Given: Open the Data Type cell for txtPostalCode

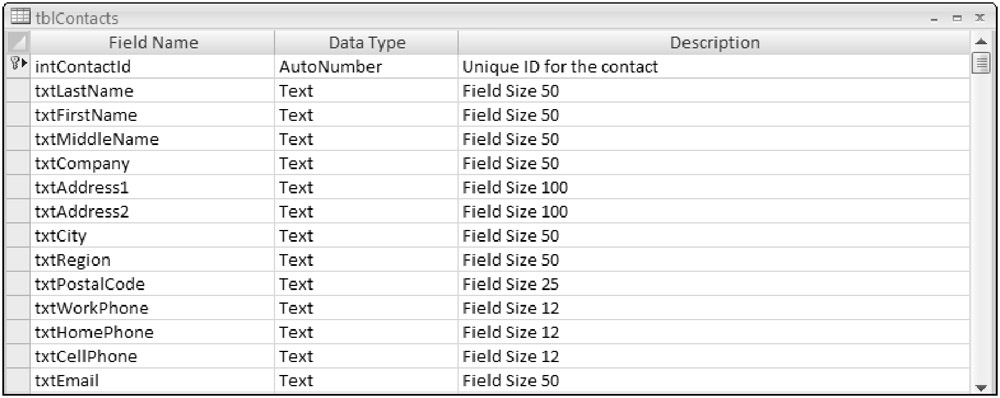Looking at the screenshot, I should click(x=366, y=284).
